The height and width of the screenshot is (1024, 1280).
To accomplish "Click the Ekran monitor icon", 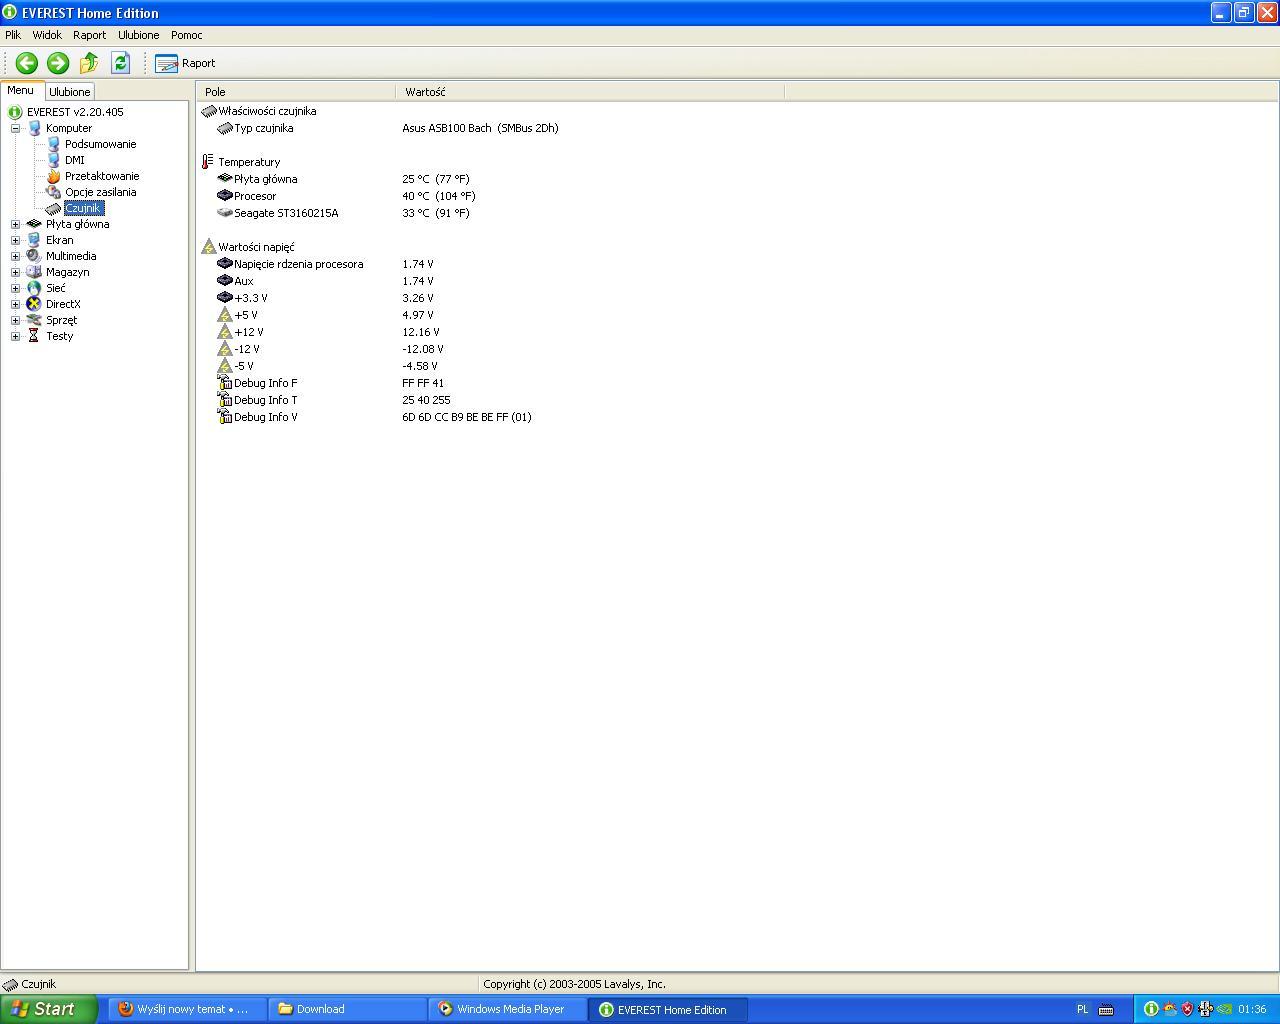I will [x=34, y=240].
